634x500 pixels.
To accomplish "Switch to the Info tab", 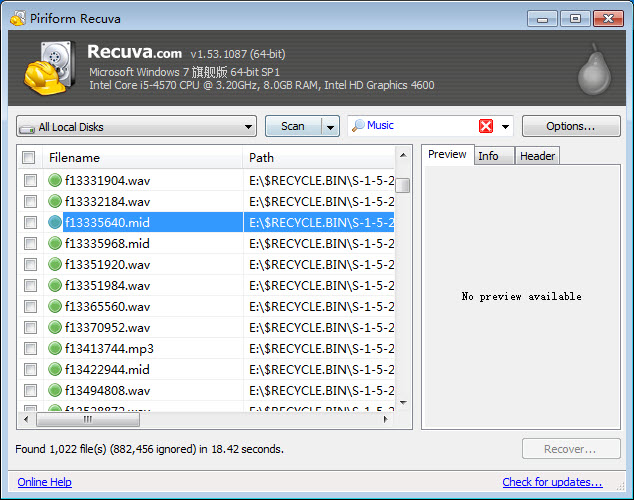I will (494, 156).
